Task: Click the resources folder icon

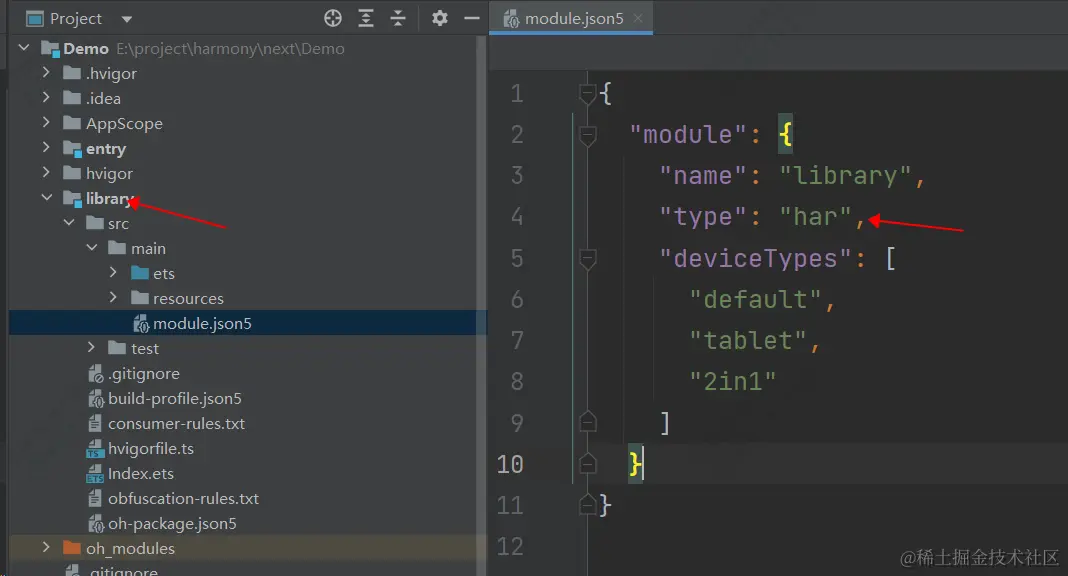Action: (x=140, y=298)
